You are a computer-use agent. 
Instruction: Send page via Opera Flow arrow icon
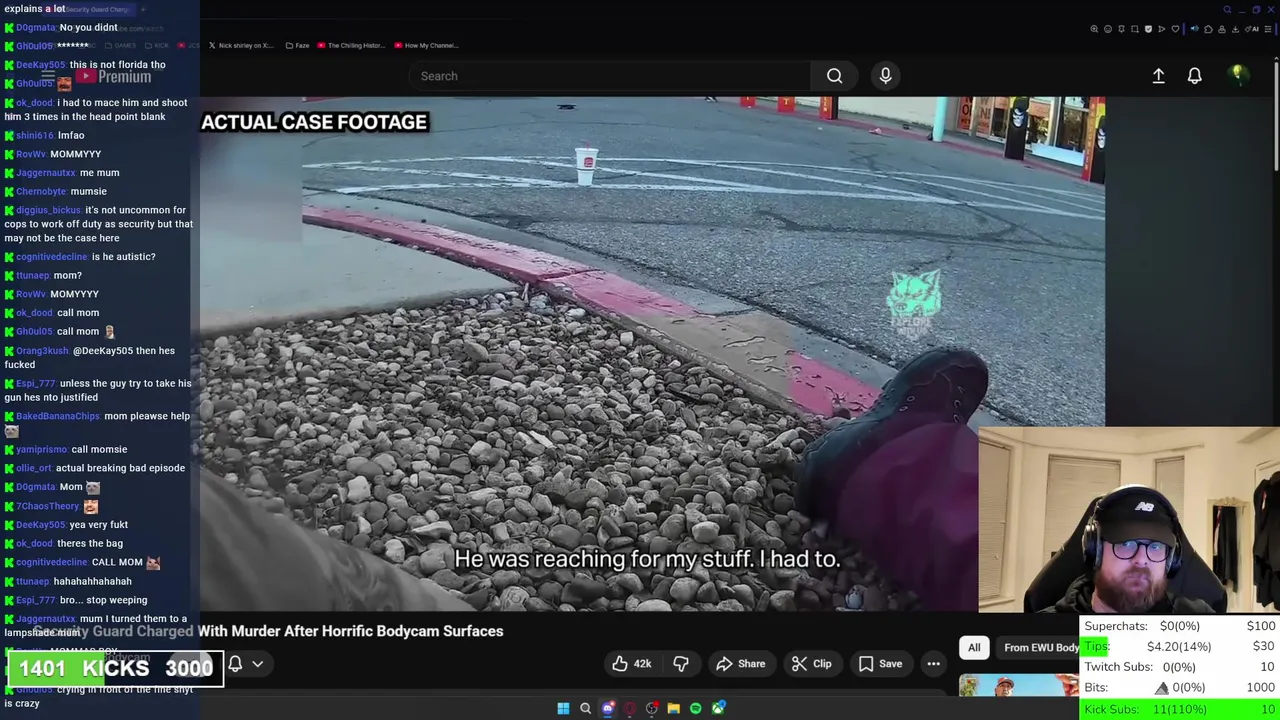1161,29
